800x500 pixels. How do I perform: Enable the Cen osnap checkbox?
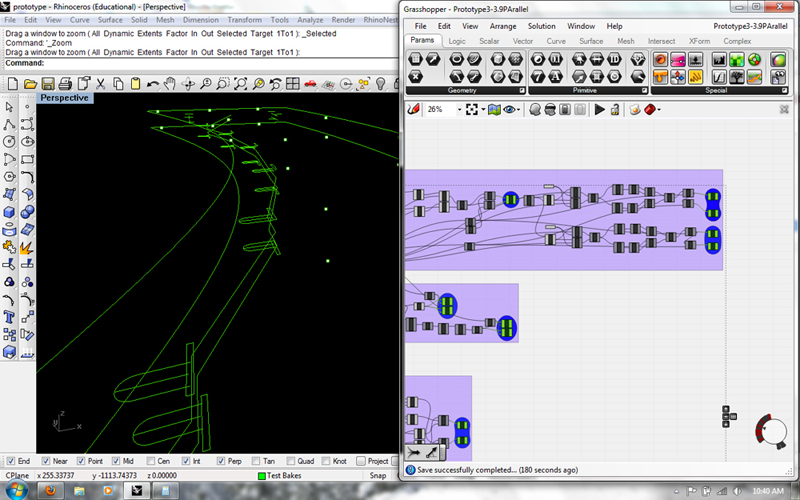[x=151, y=461]
